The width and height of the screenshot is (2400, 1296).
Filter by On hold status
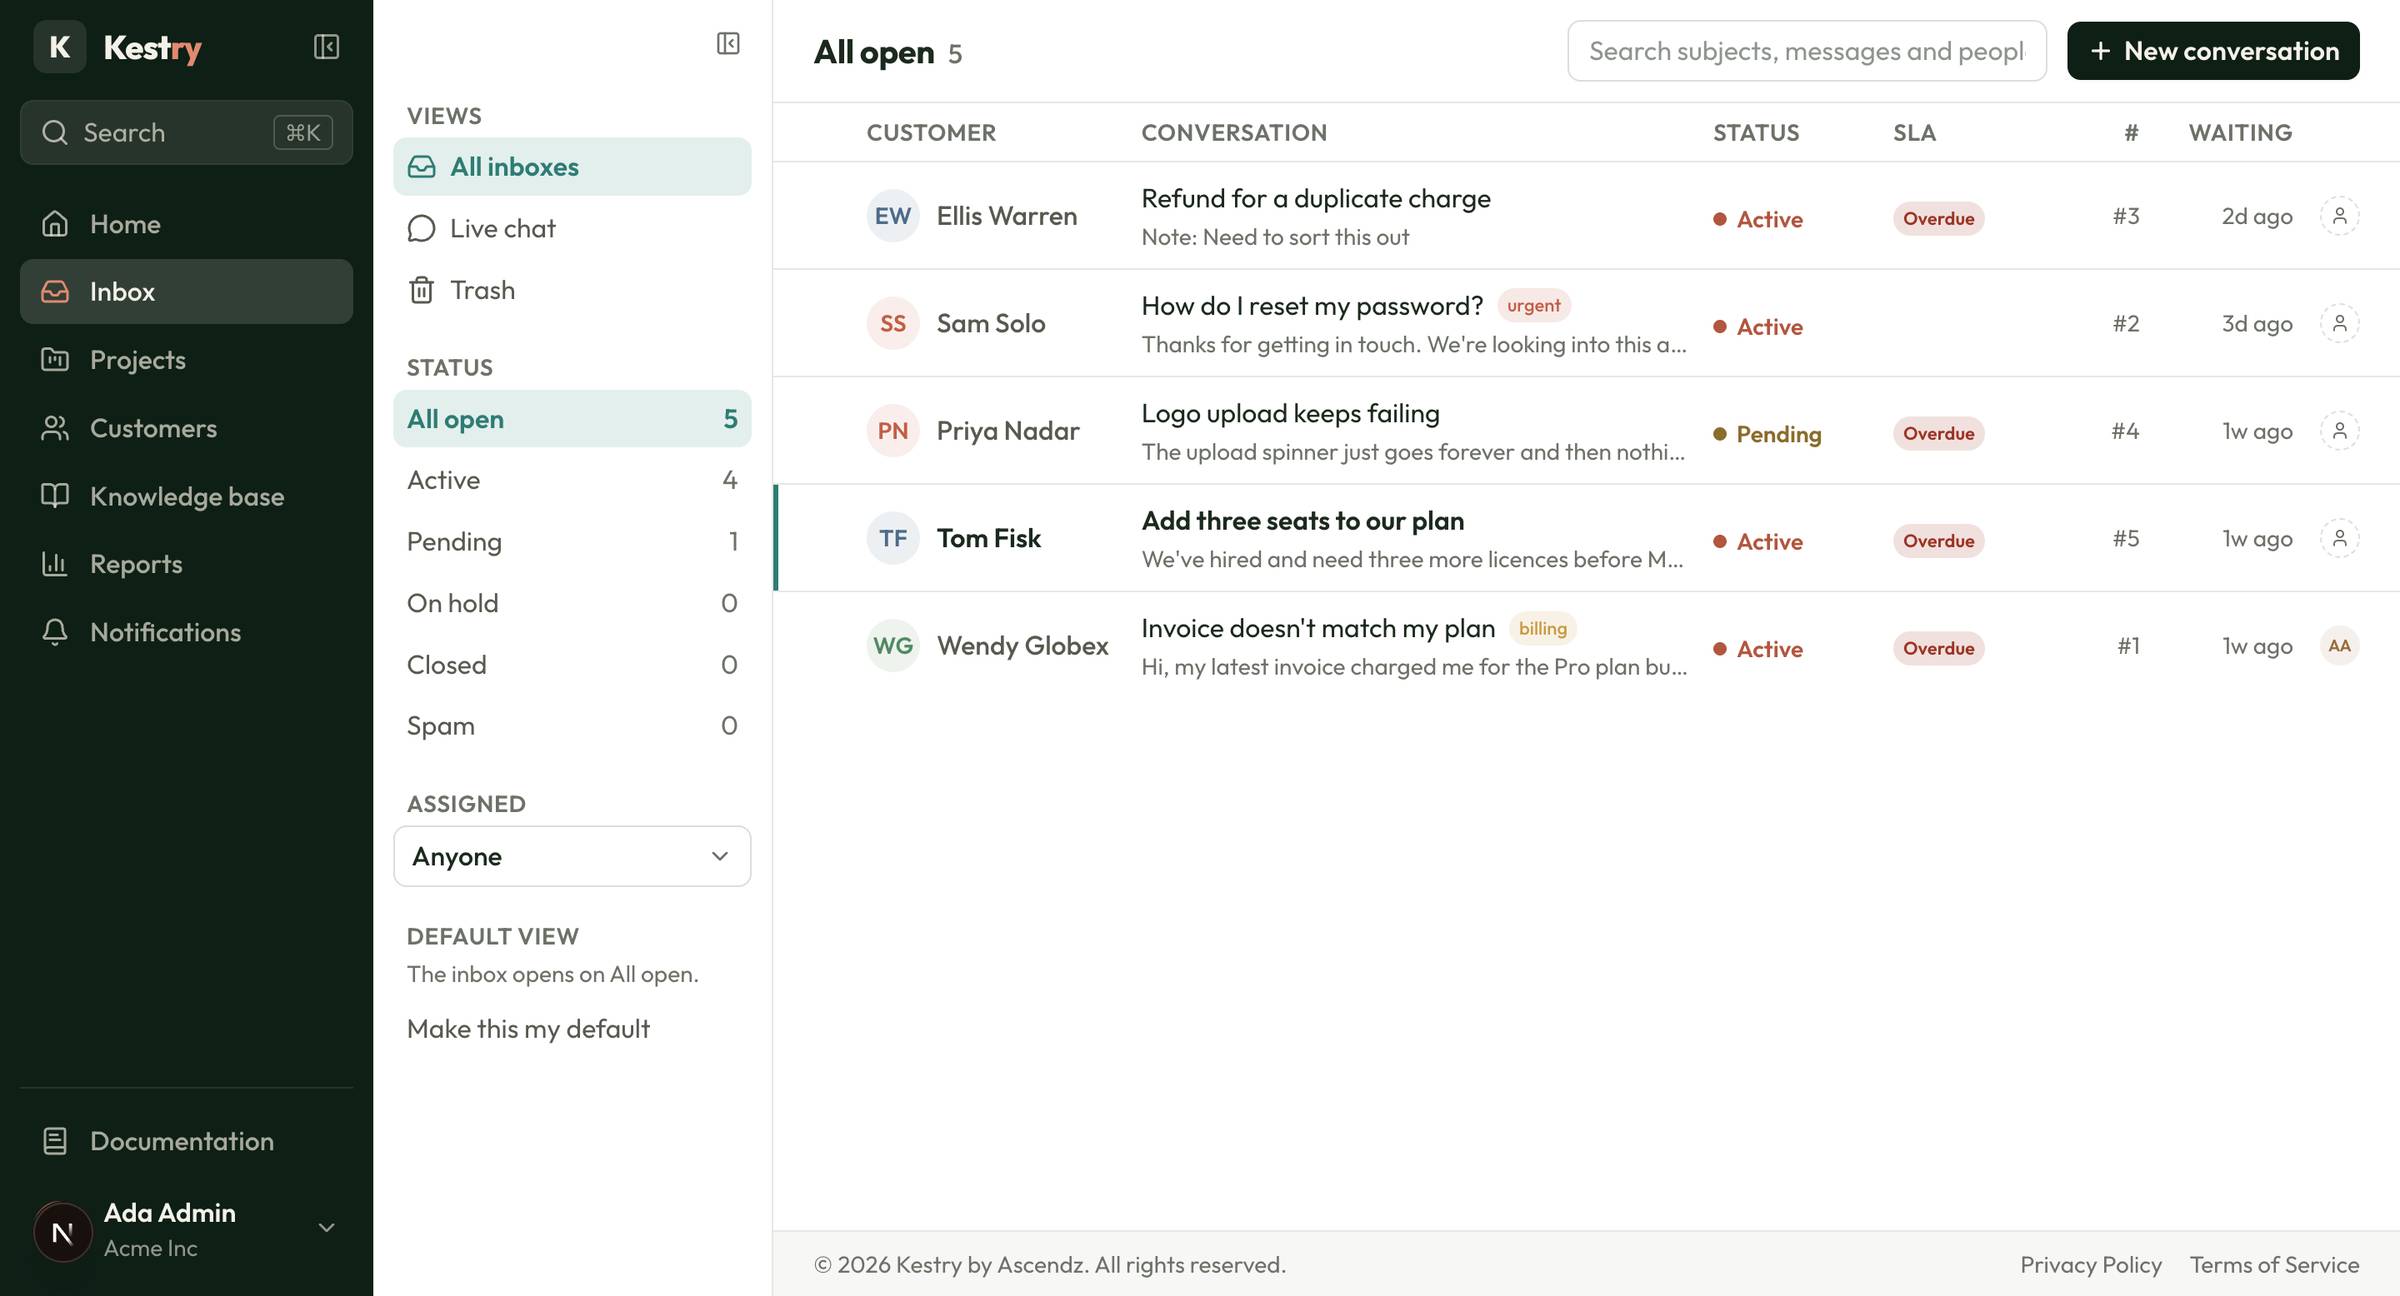pyautogui.click(x=572, y=603)
